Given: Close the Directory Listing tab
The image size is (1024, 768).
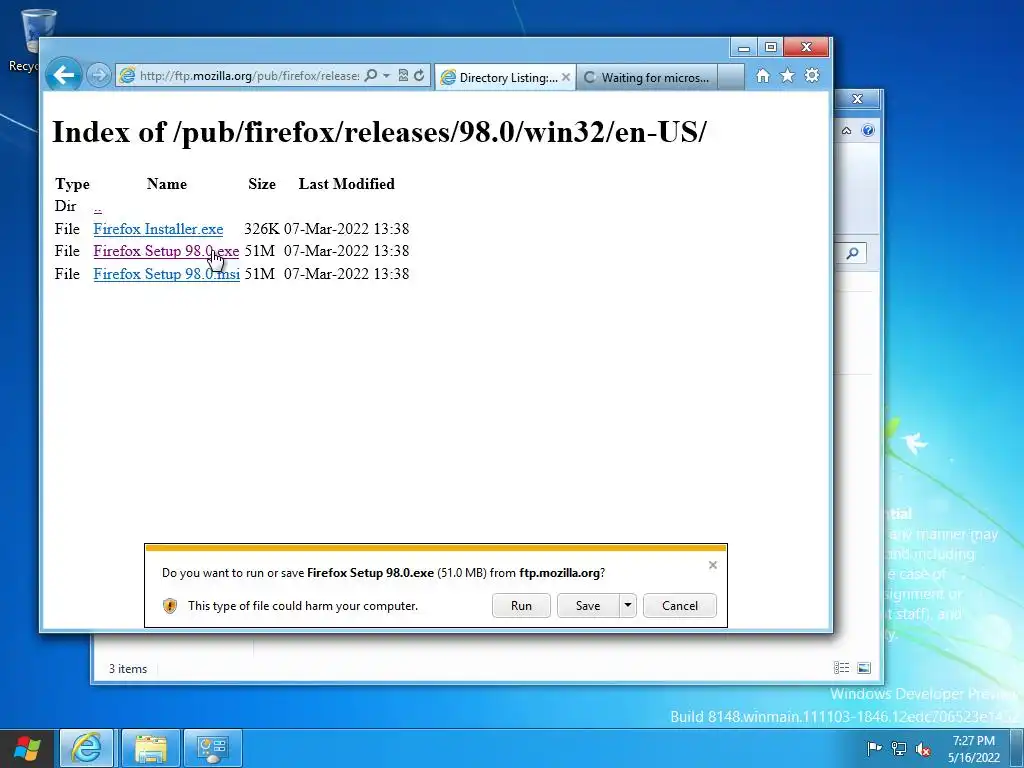Looking at the screenshot, I should (x=566, y=77).
